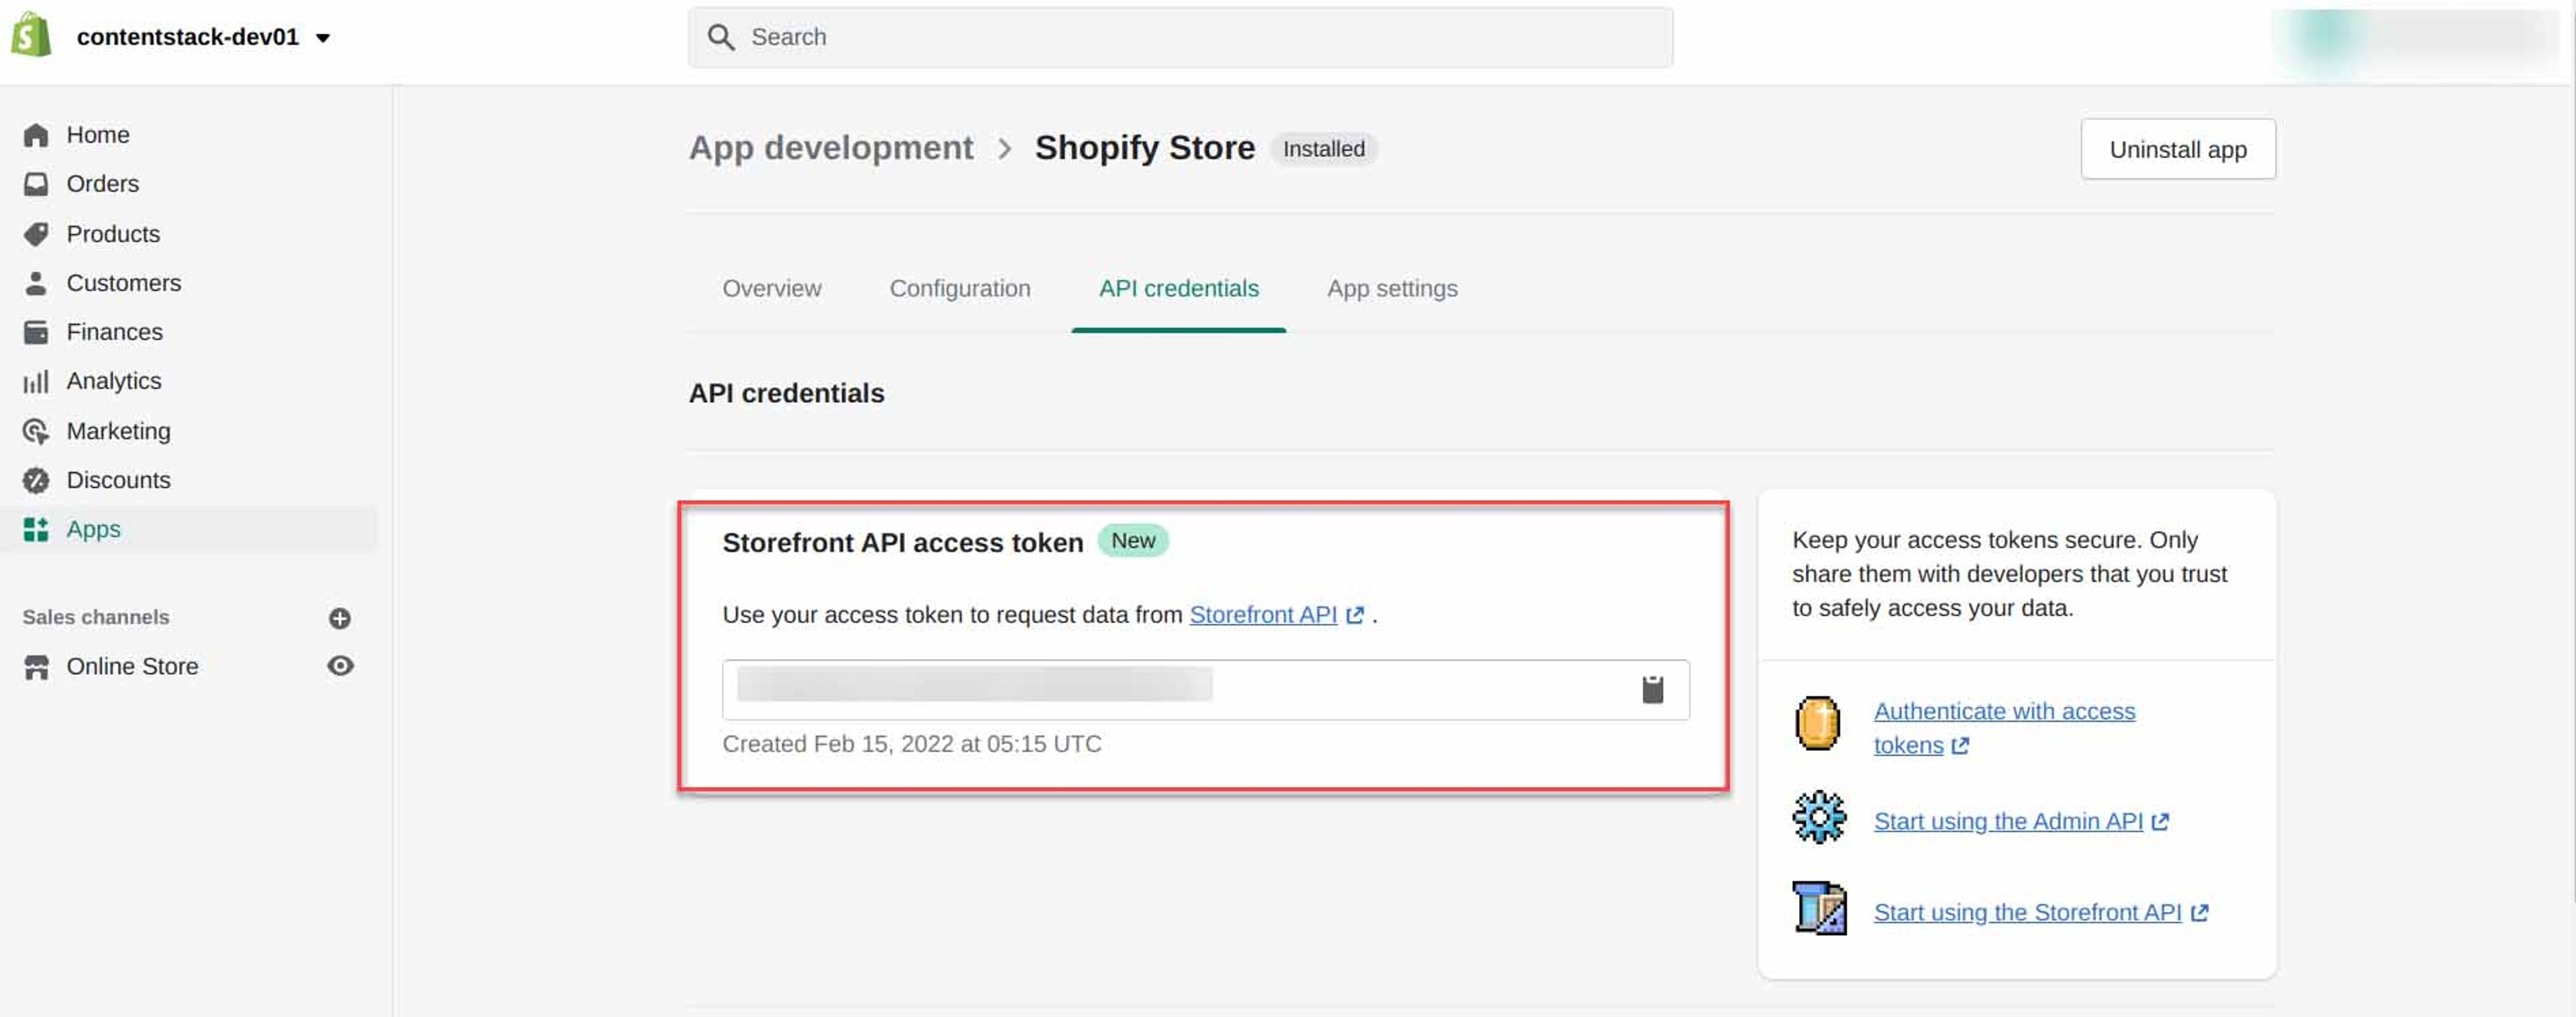Click the Storefront API access token heading
The width and height of the screenshot is (2576, 1017).
coord(902,542)
